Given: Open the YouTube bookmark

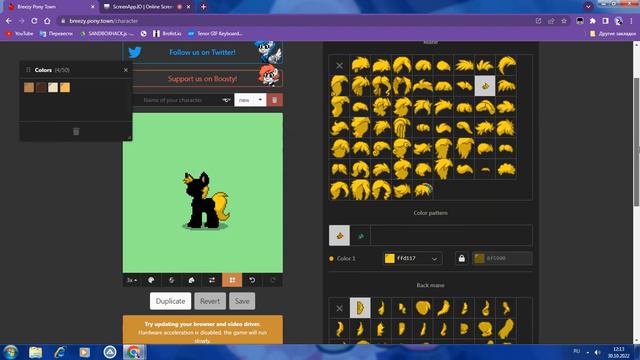Looking at the screenshot, I should (20, 33).
